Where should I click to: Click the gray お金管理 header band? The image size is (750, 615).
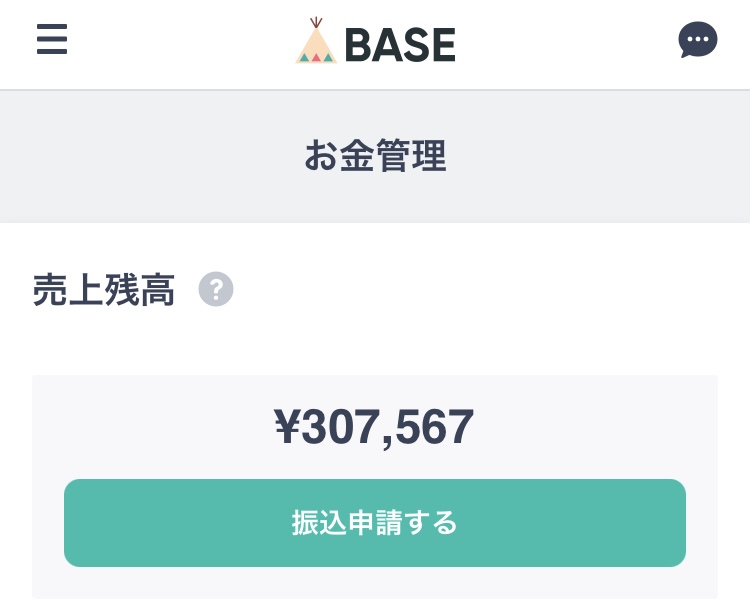pyautogui.click(x=600, y=157)
